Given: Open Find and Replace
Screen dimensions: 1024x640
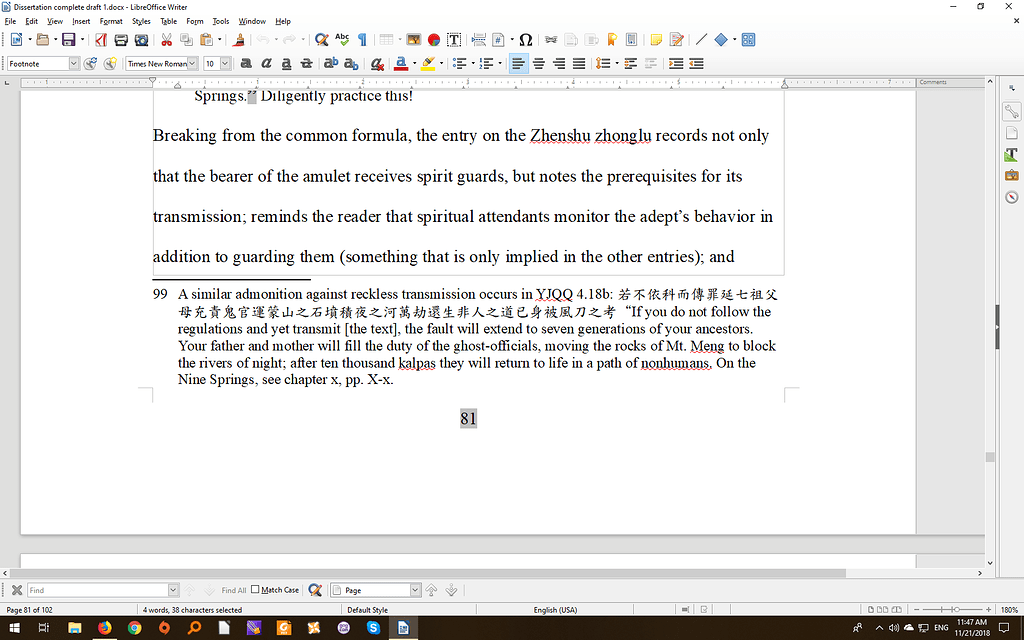Looking at the screenshot, I should point(321,40).
